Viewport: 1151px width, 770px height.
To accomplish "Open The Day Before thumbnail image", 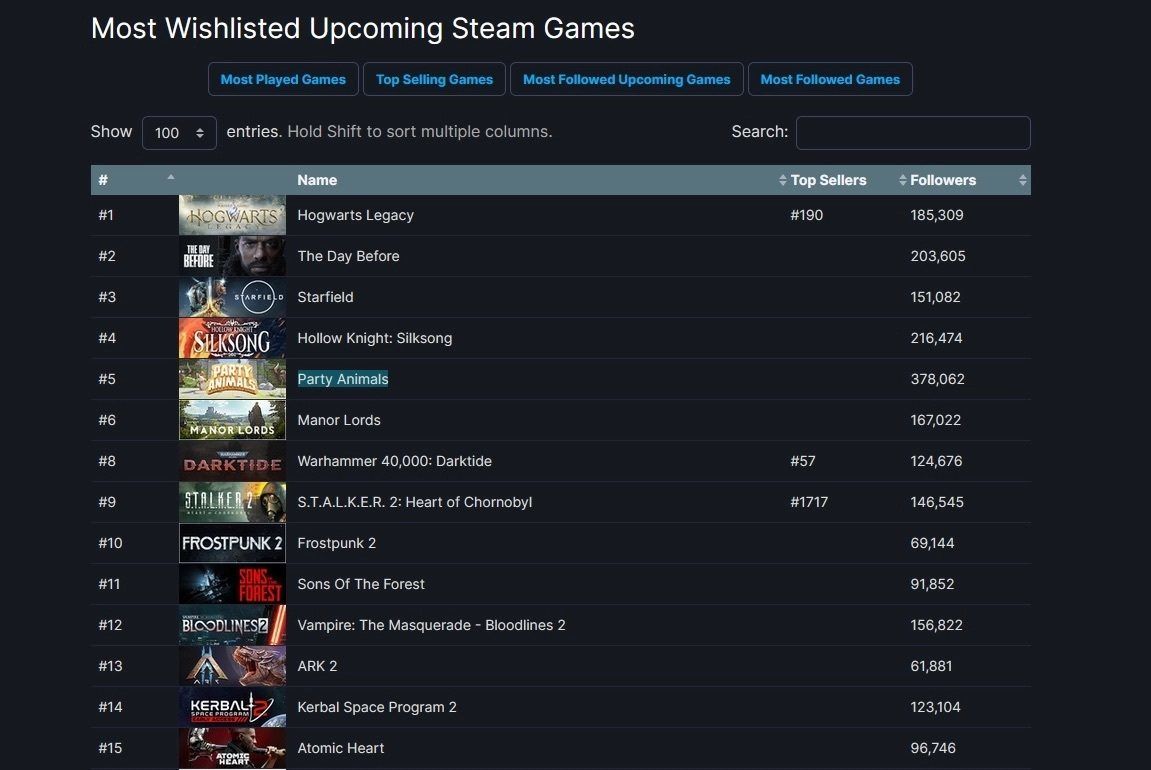I will click(x=232, y=256).
